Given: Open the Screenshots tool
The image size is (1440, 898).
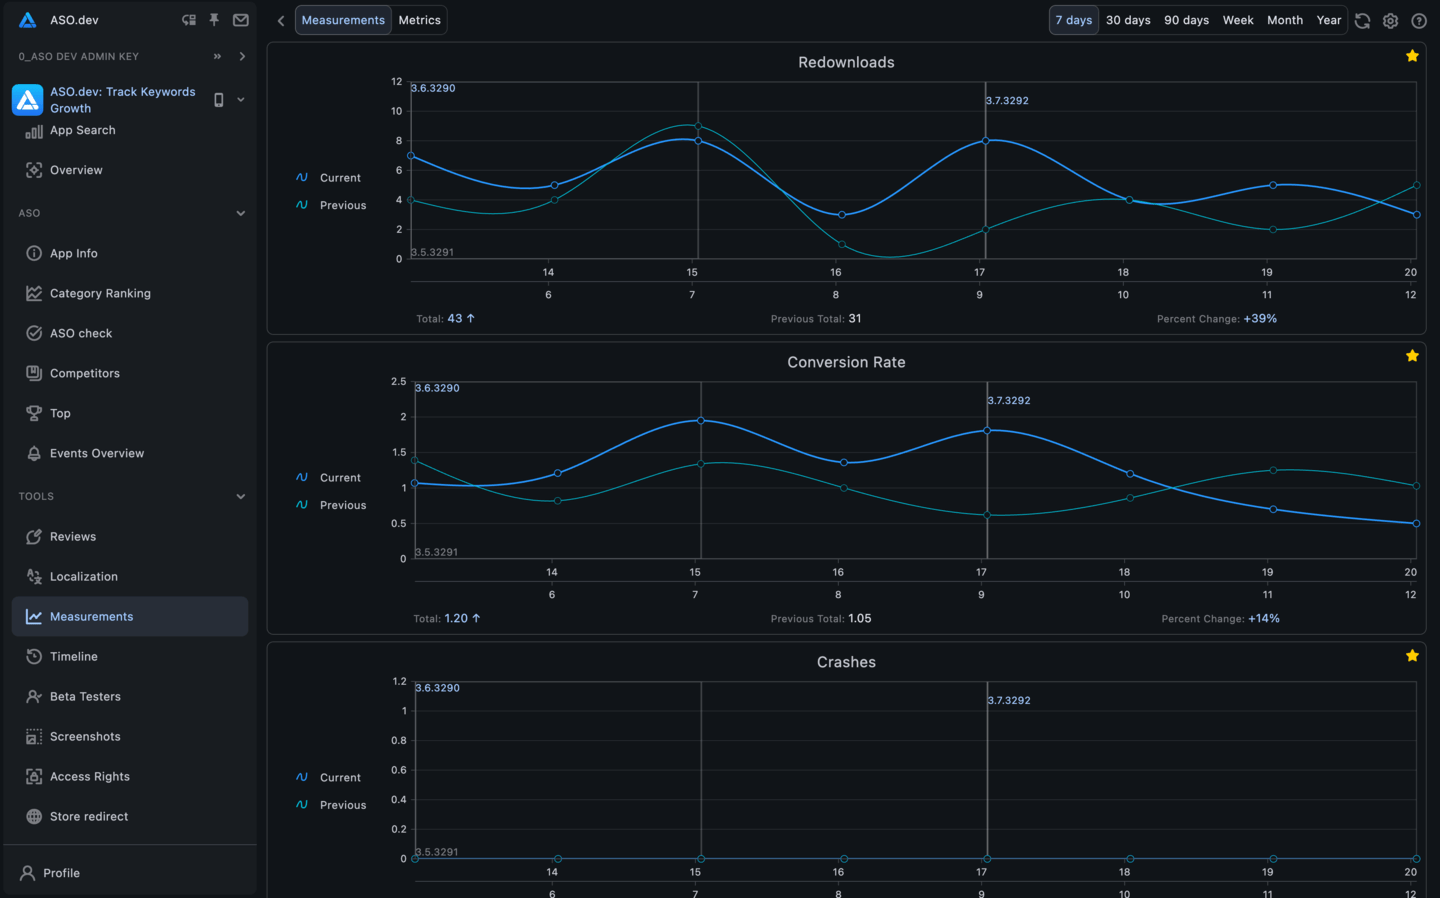Looking at the screenshot, I should (x=85, y=736).
